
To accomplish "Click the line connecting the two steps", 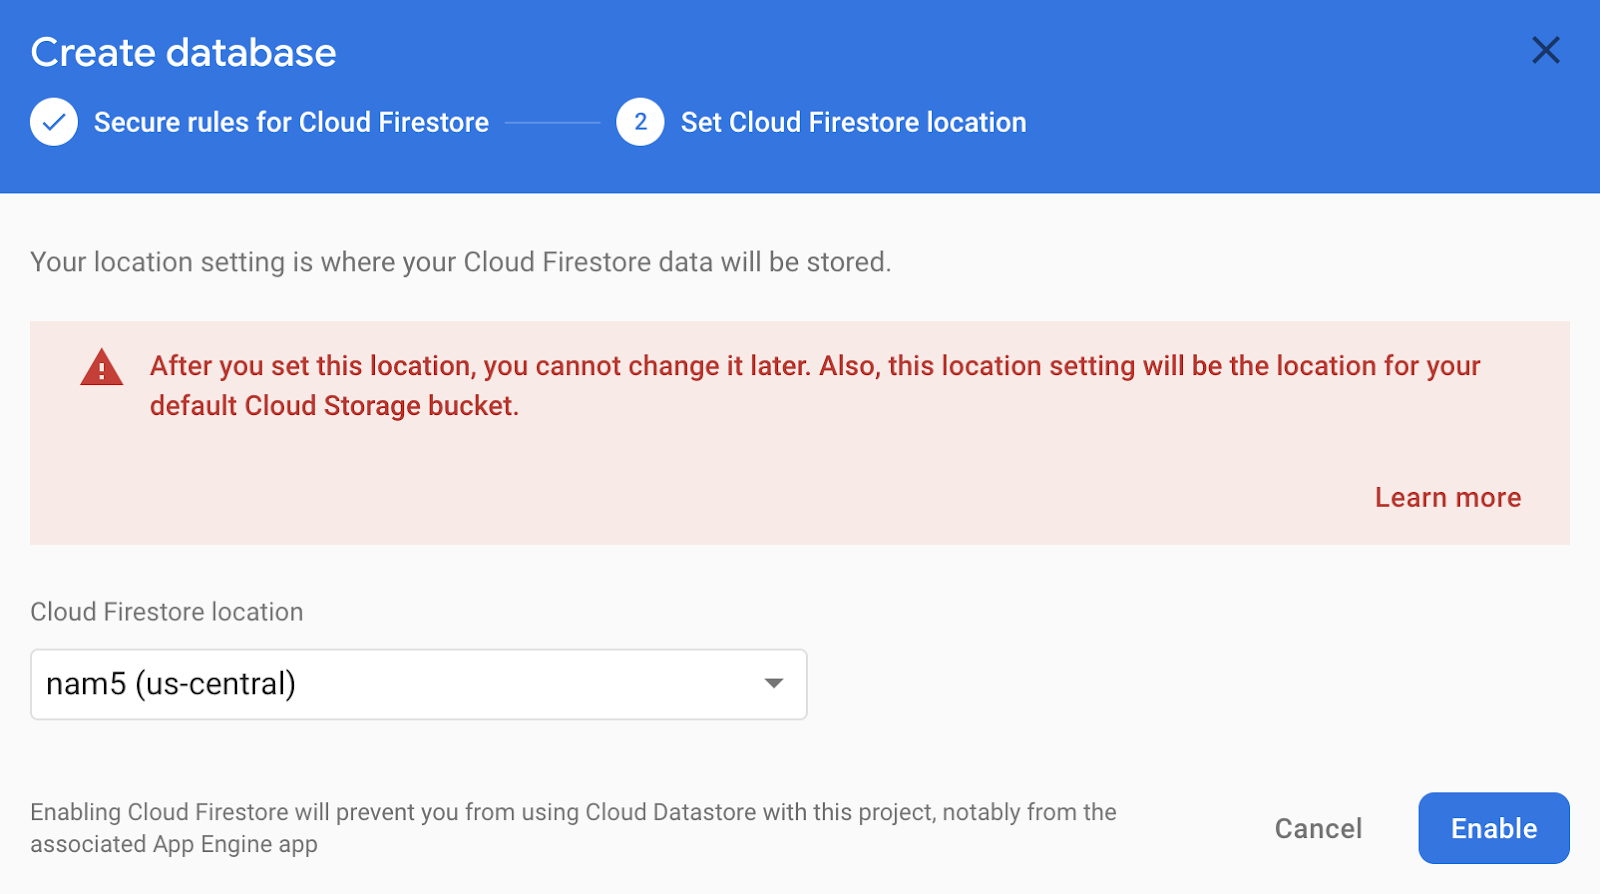I will click(x=552, y=123).
